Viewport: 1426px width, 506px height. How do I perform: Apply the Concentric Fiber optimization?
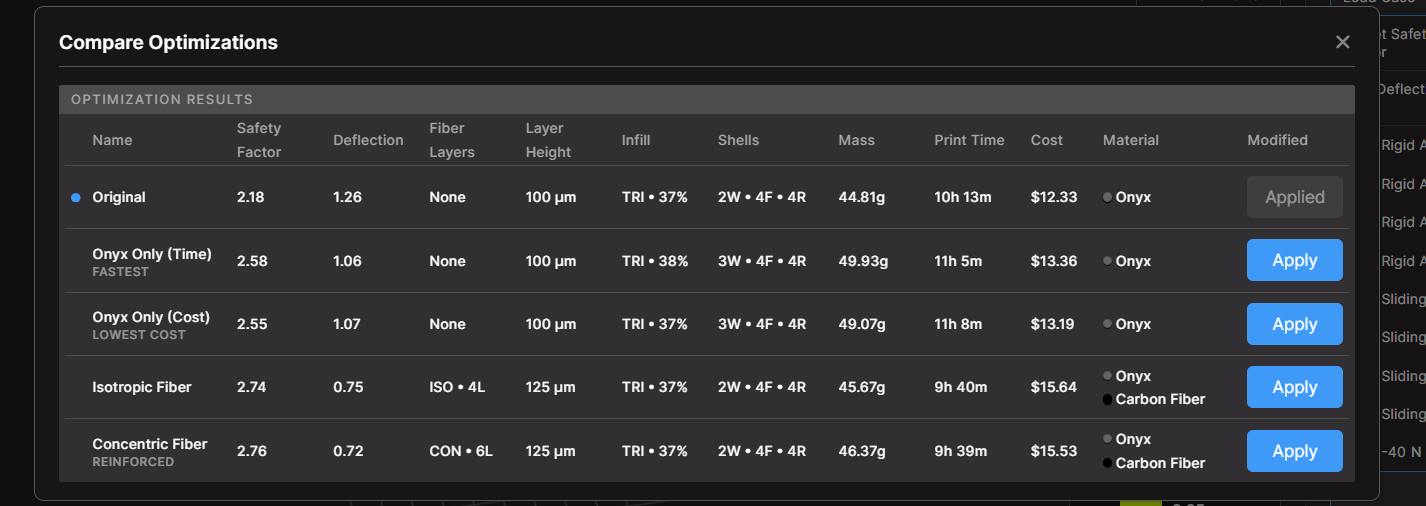tap(1294, 451)
